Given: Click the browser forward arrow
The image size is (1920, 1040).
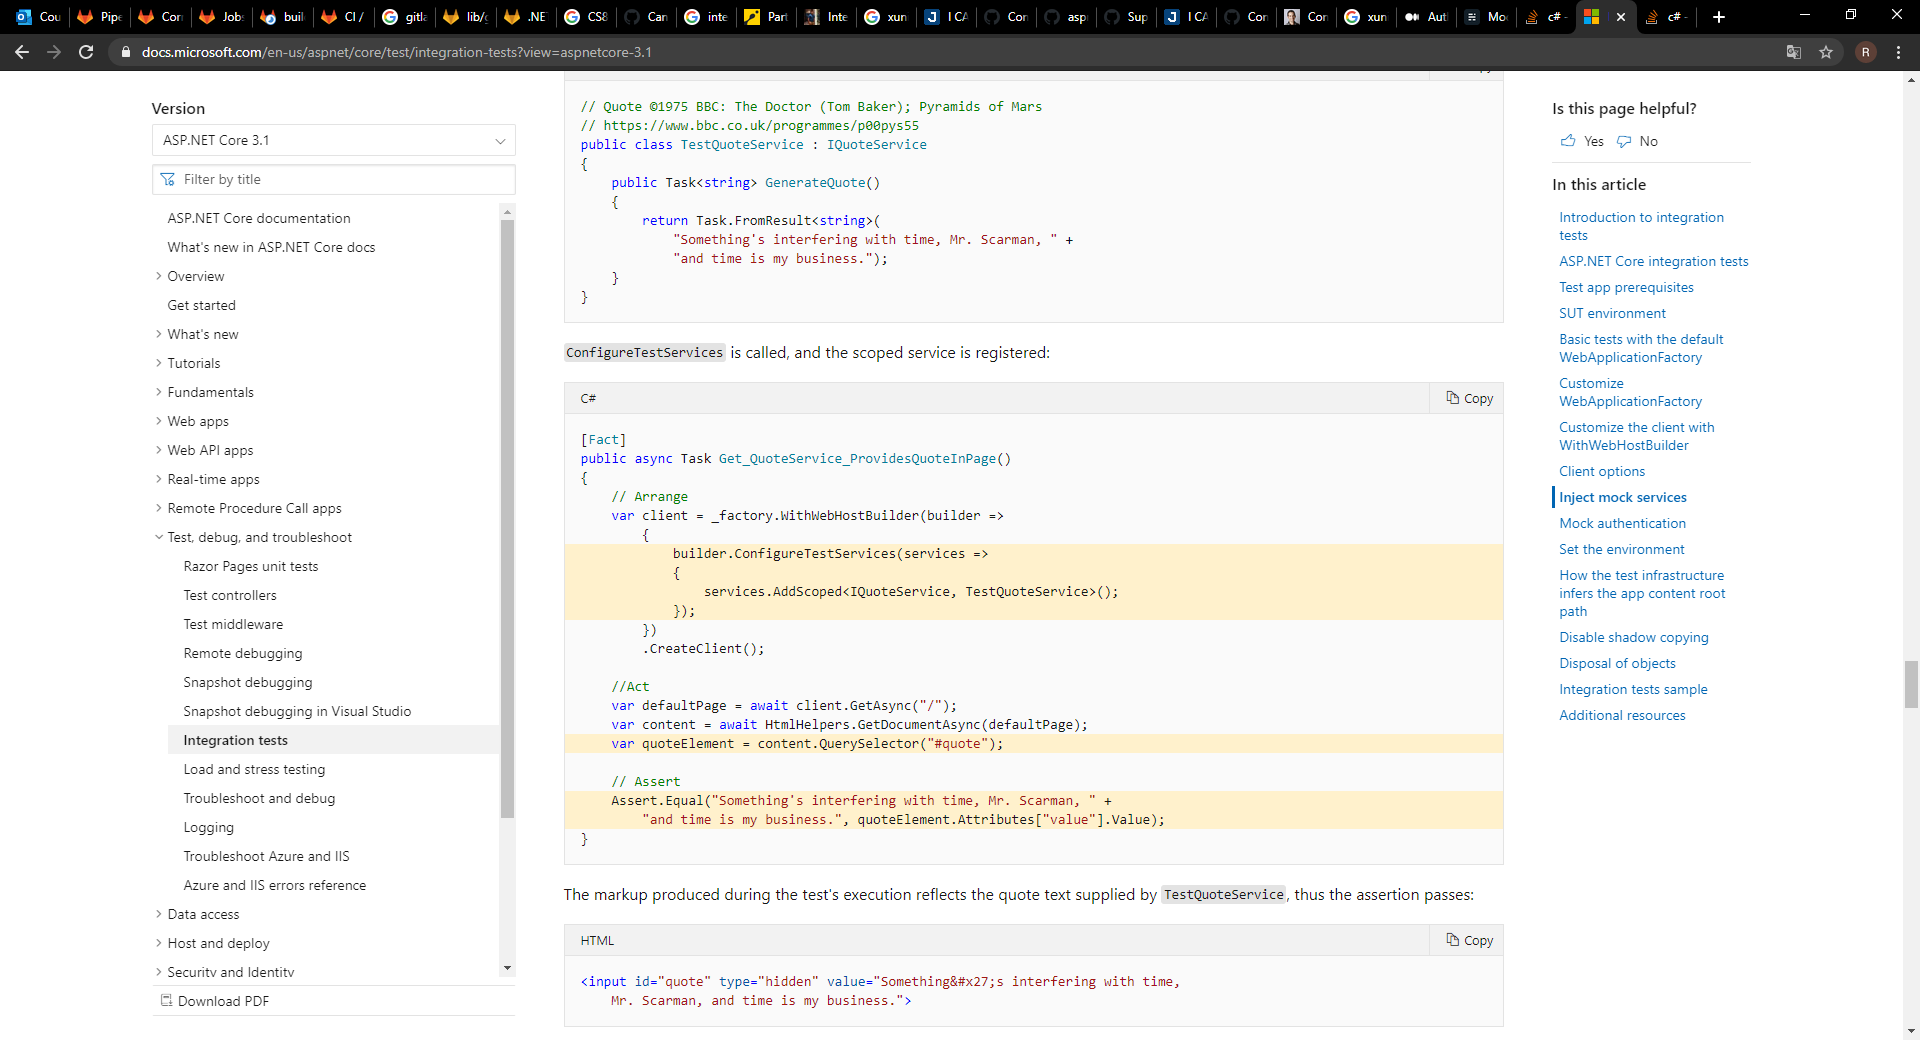Looking at the screenshot, I should (x=54, y=52).
